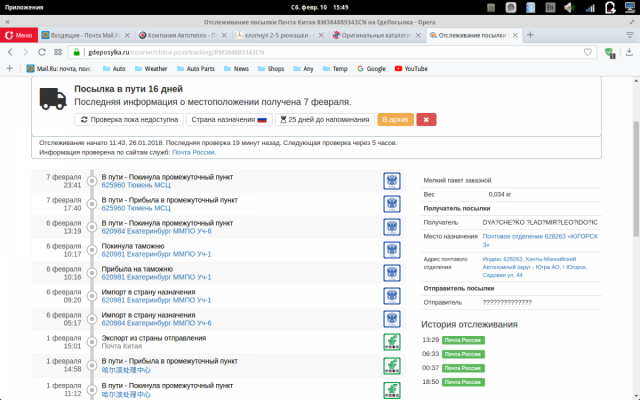This screenshot has height=400, width=640.
Task: Open 620981 Екатеринбург ММПО Уч-1 at 10:17
Action: click(x=156, y=254)
